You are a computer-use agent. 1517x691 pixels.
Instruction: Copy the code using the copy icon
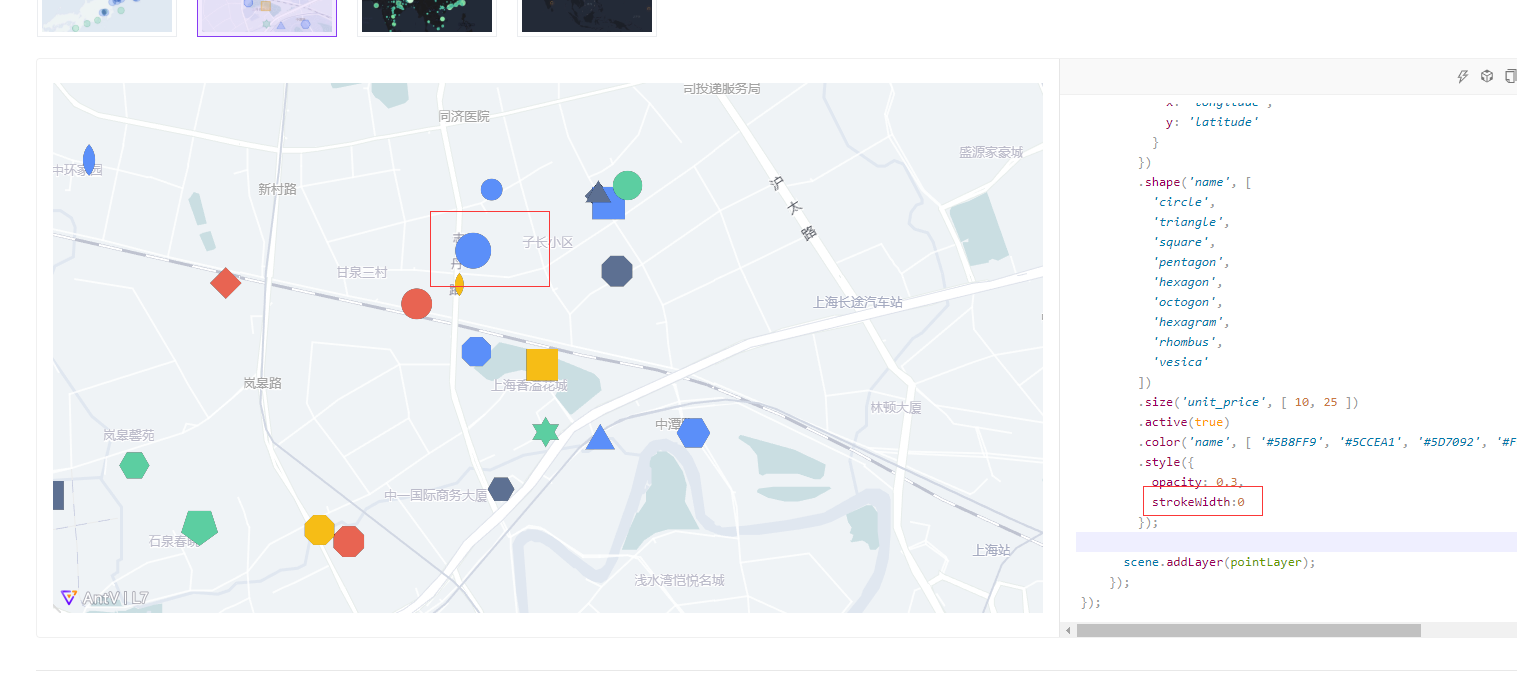click(x=1510, y=75)
